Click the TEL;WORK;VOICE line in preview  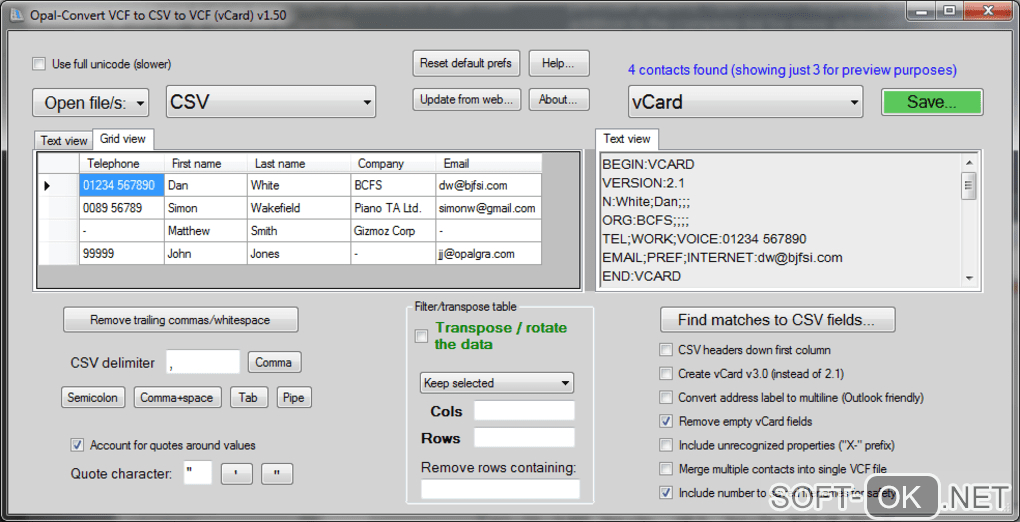pos(704,239)
